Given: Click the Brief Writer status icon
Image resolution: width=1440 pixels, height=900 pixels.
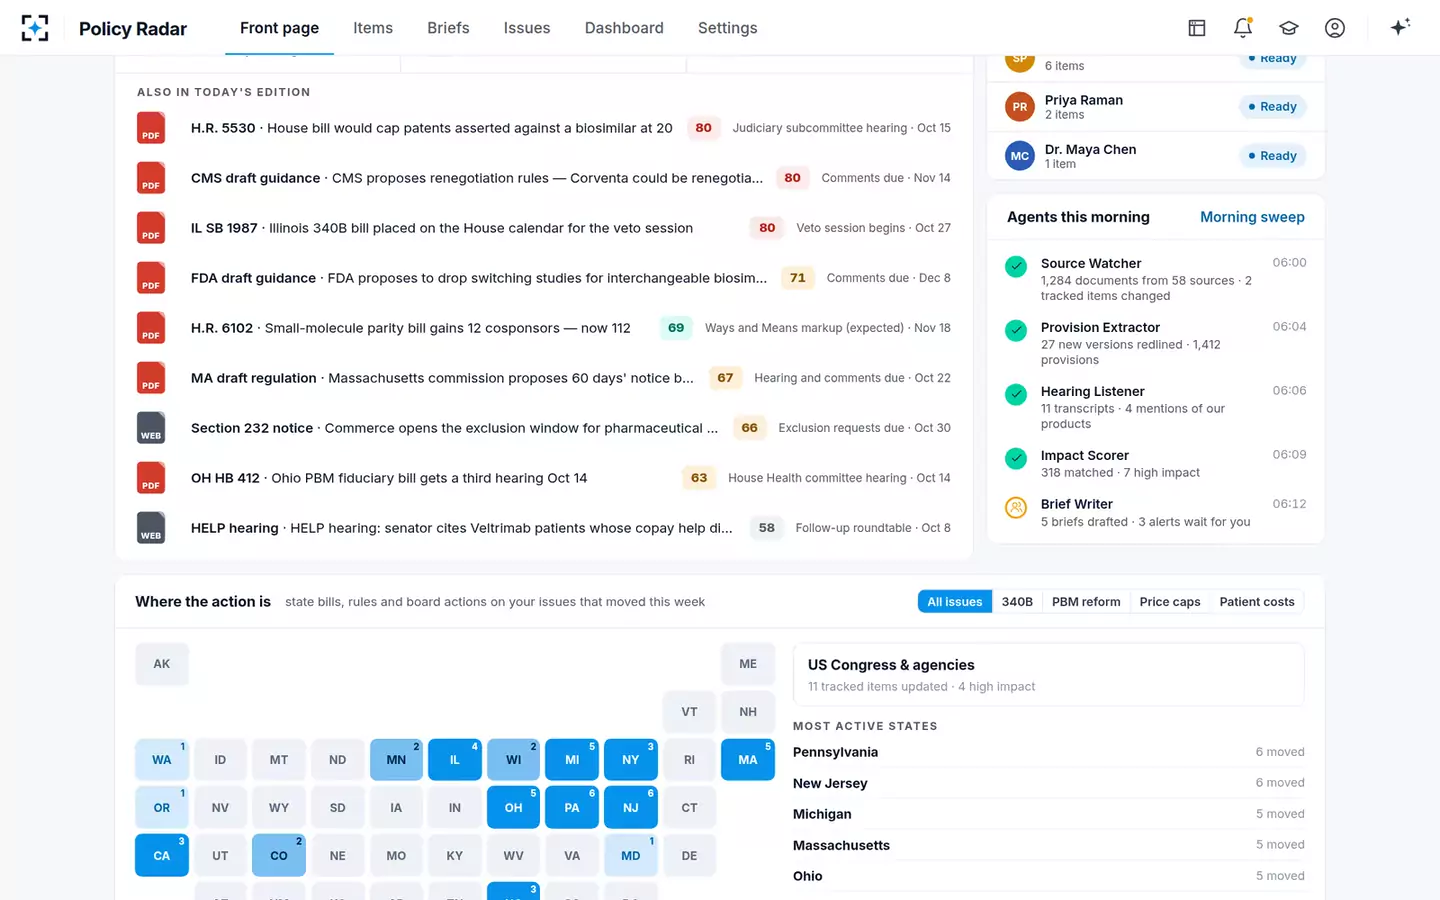Looking at the screenshot, I should pos(1016,508).
